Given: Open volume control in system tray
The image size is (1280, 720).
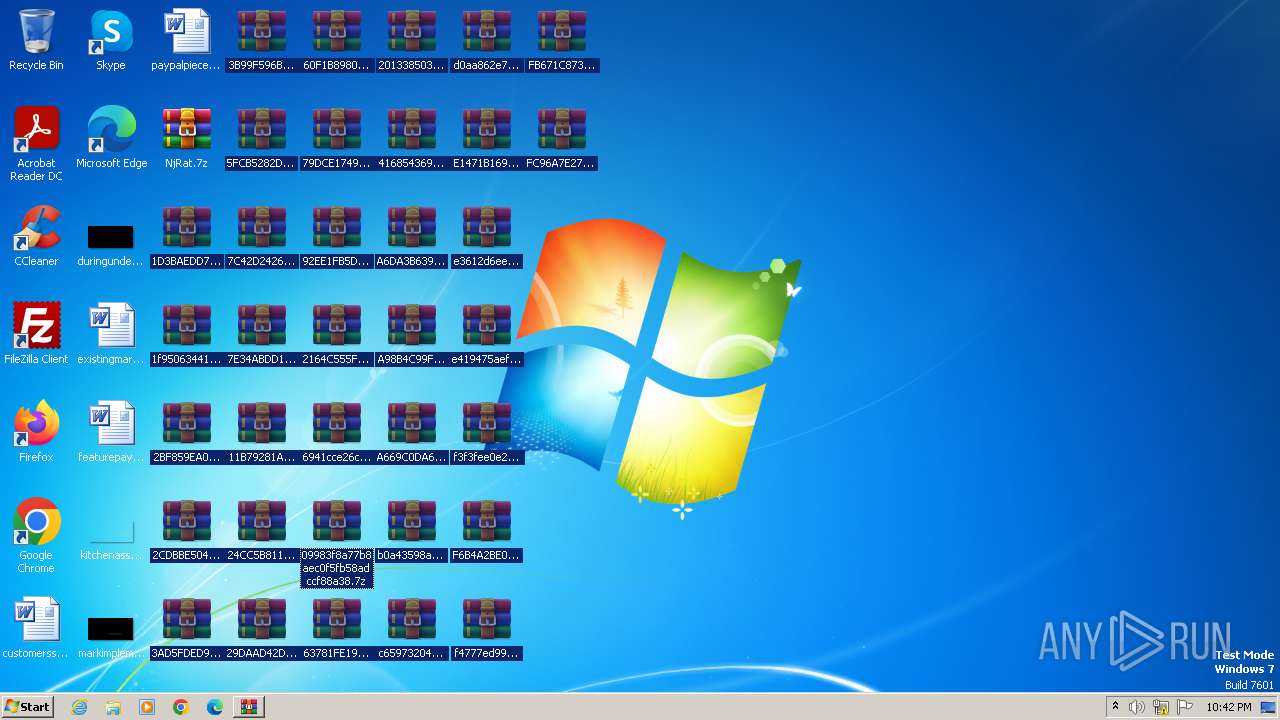Looking at the screenshot, I should pos(1137,707).
